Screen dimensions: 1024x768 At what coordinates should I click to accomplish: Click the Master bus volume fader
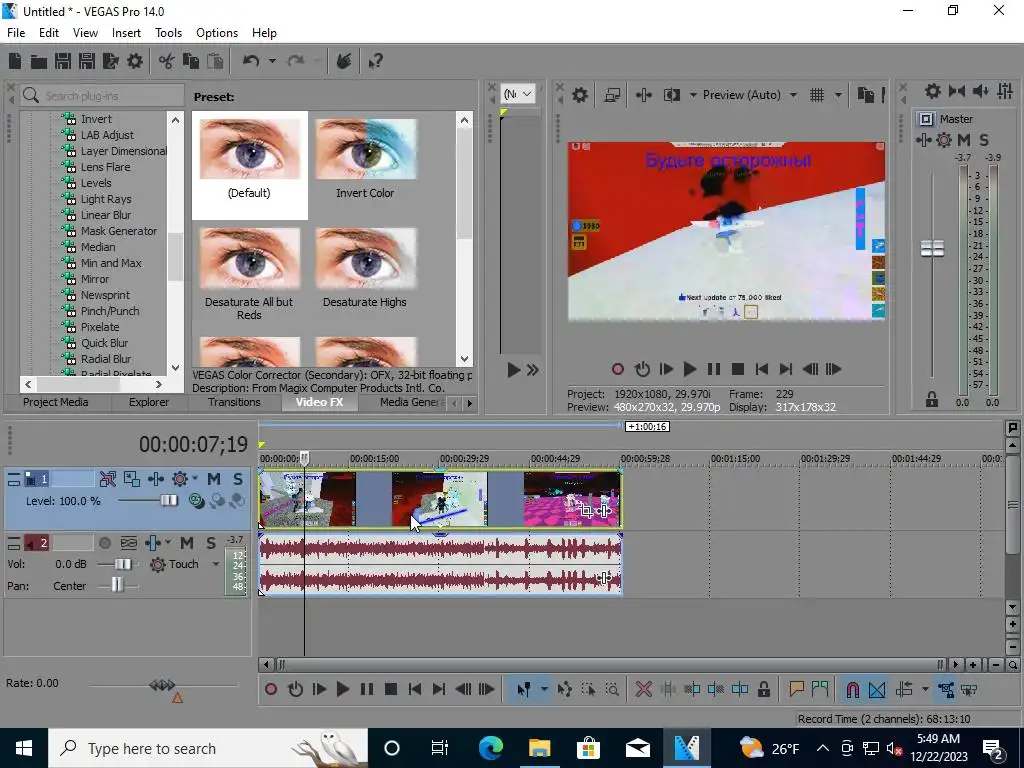[x=932, y=249]
